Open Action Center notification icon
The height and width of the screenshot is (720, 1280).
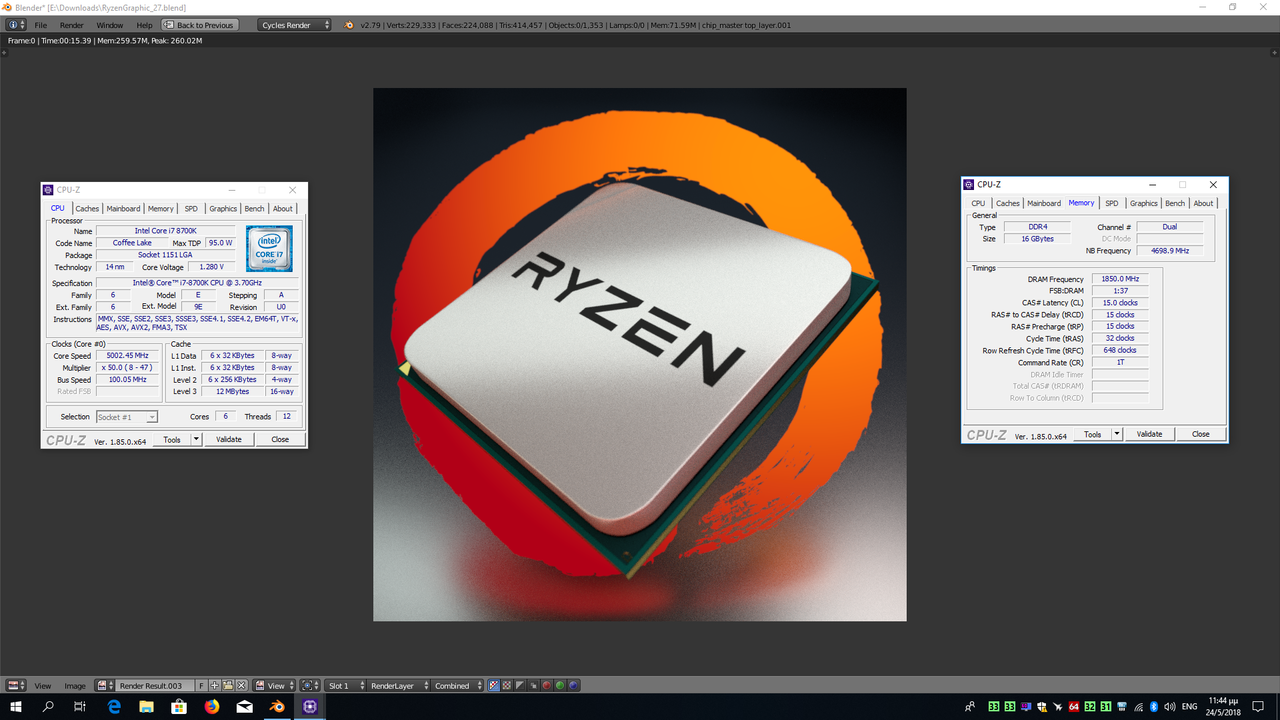1258,707
